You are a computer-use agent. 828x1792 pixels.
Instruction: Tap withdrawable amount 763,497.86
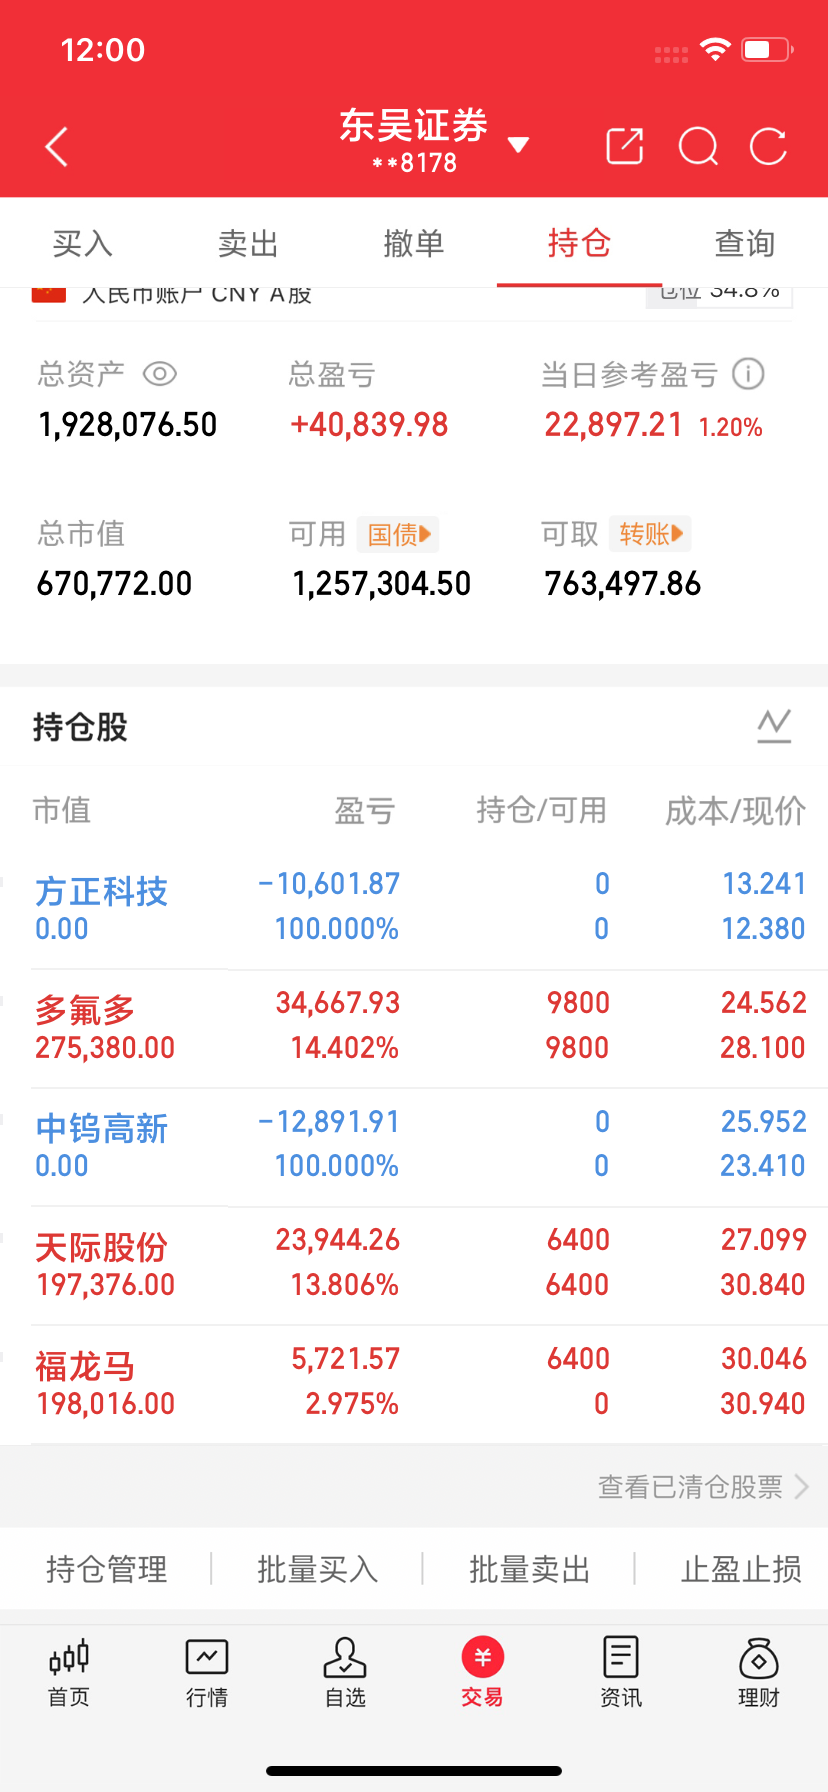point(622,583)
